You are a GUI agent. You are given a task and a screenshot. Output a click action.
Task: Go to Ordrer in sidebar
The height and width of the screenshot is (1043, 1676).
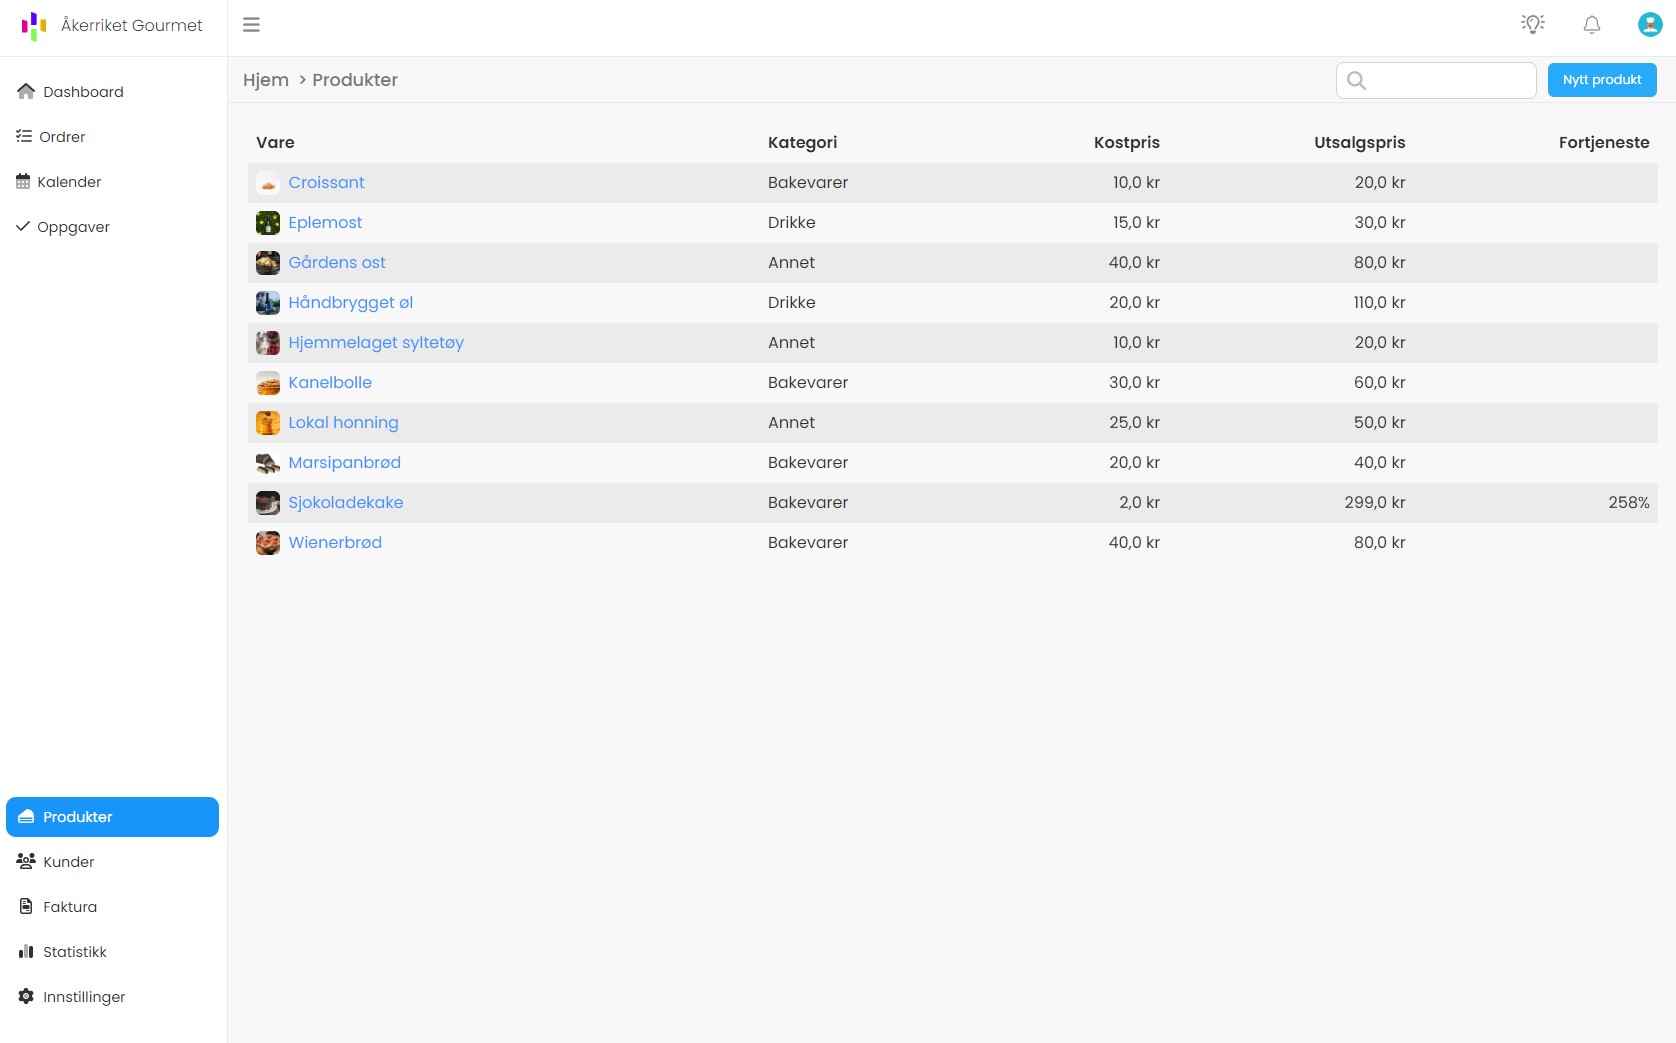62,137
